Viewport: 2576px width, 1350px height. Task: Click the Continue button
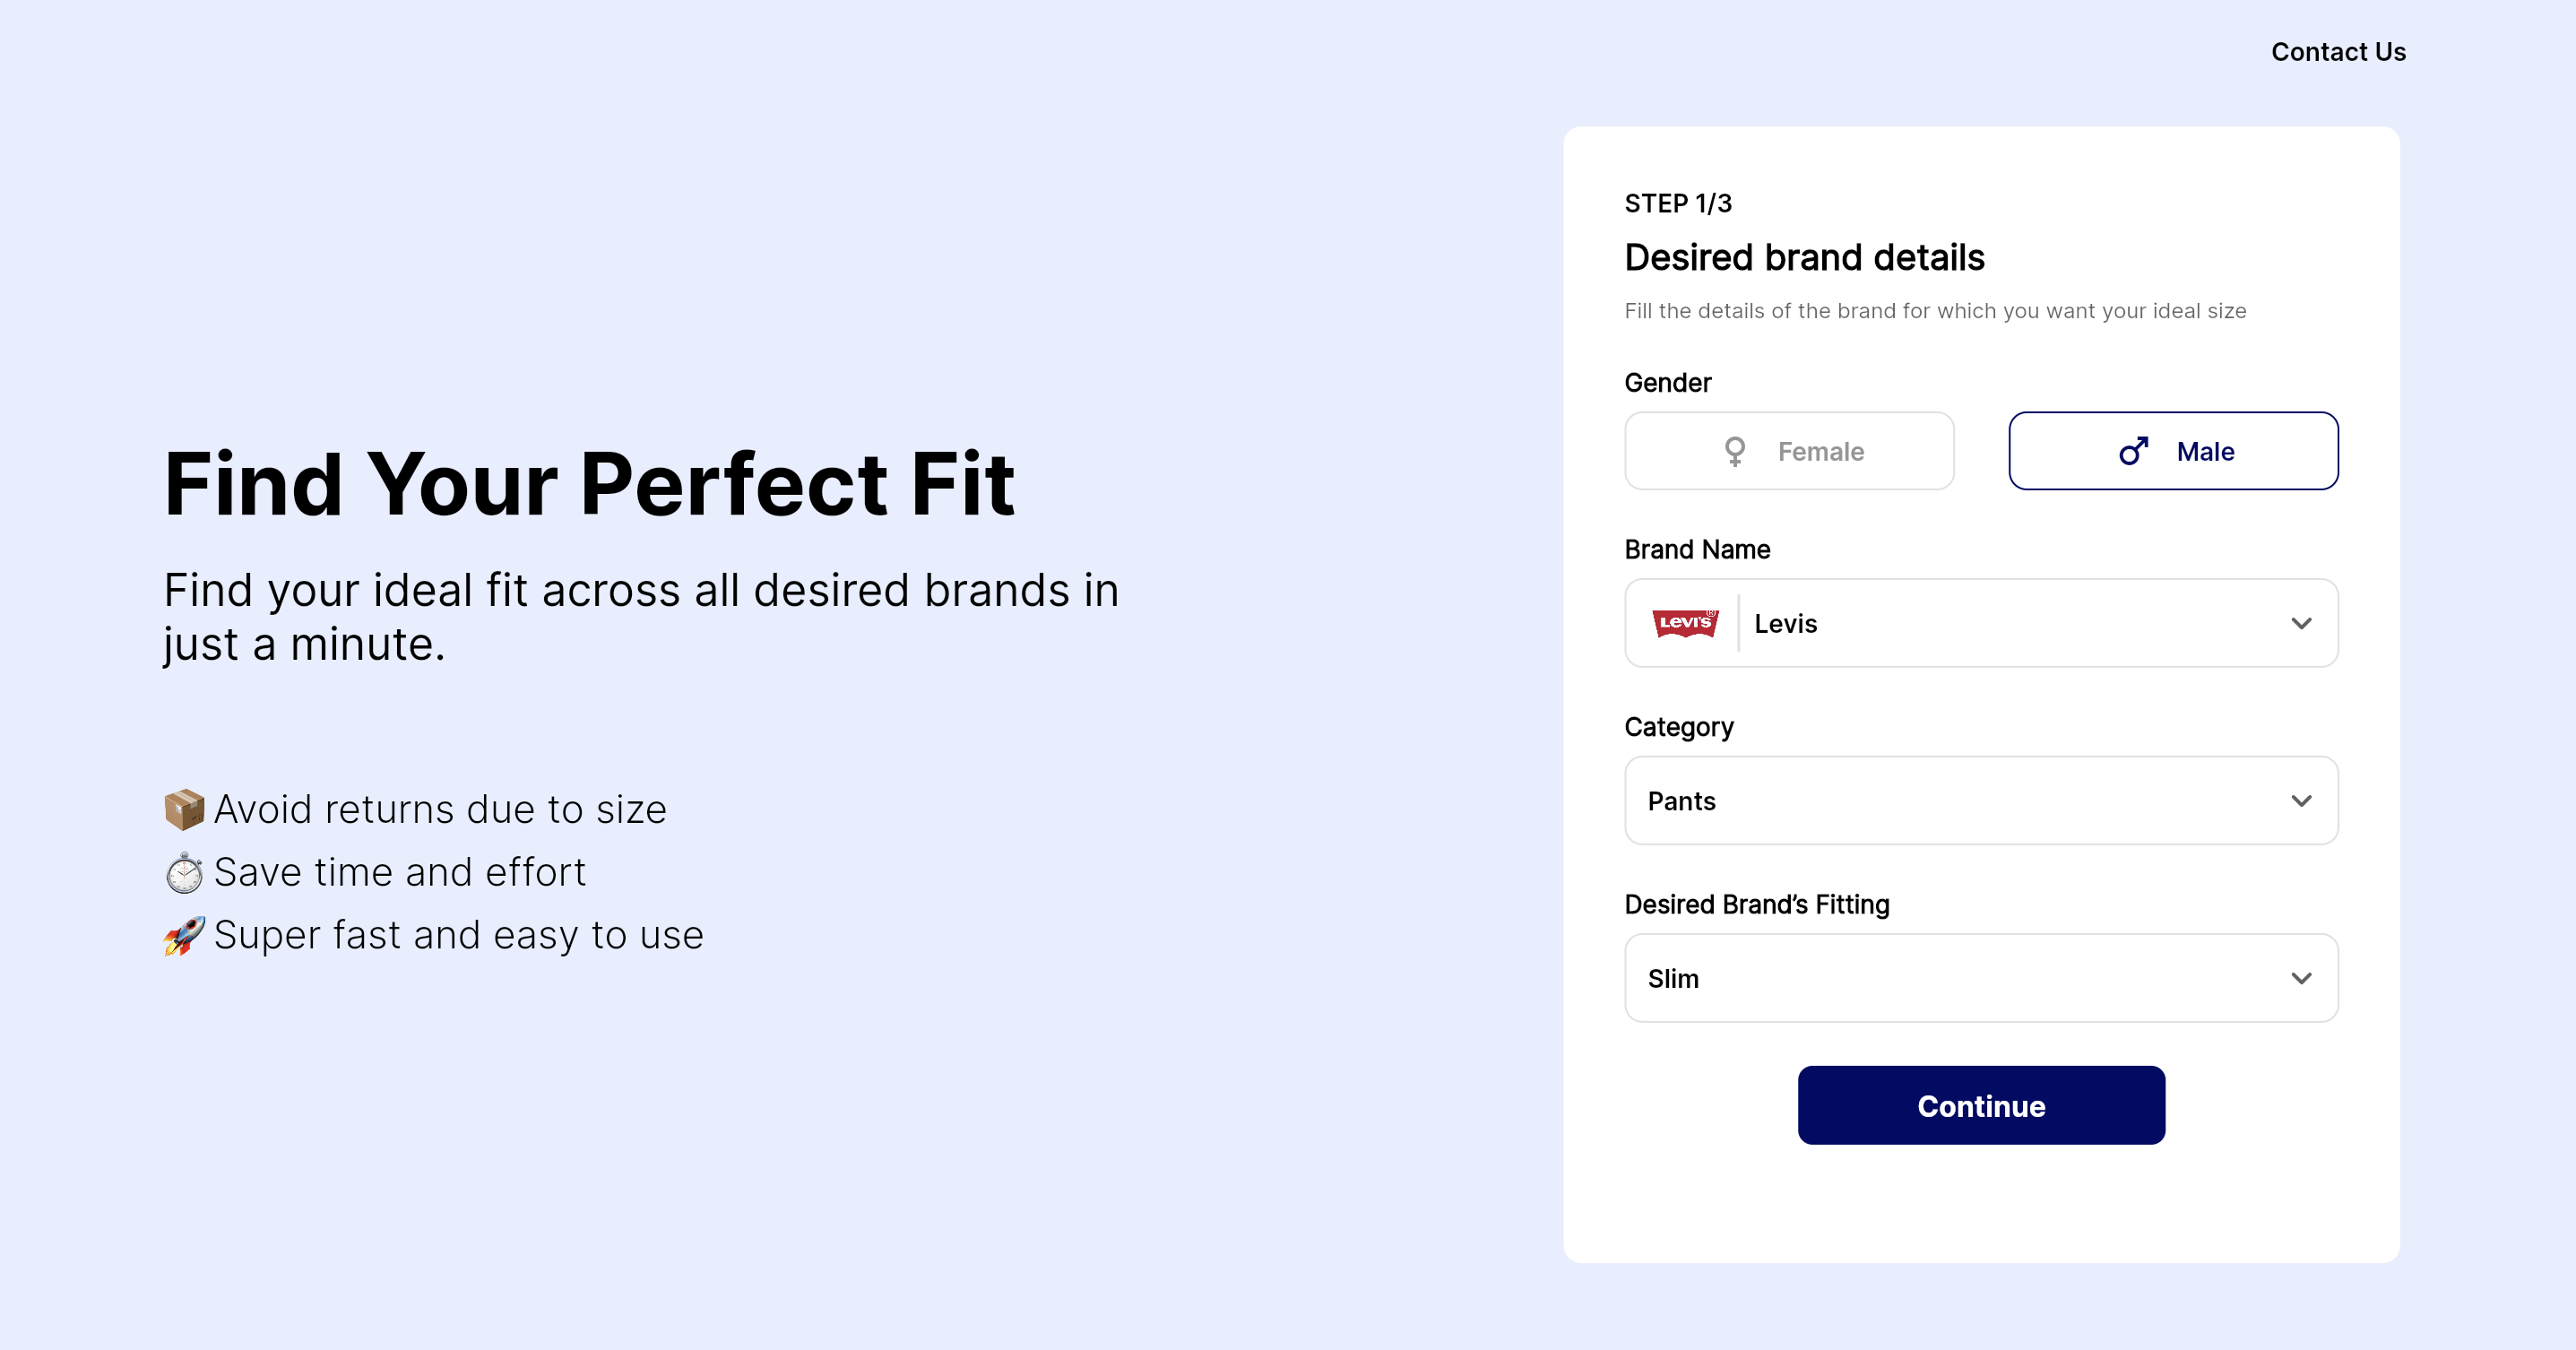[1981, 1105]
